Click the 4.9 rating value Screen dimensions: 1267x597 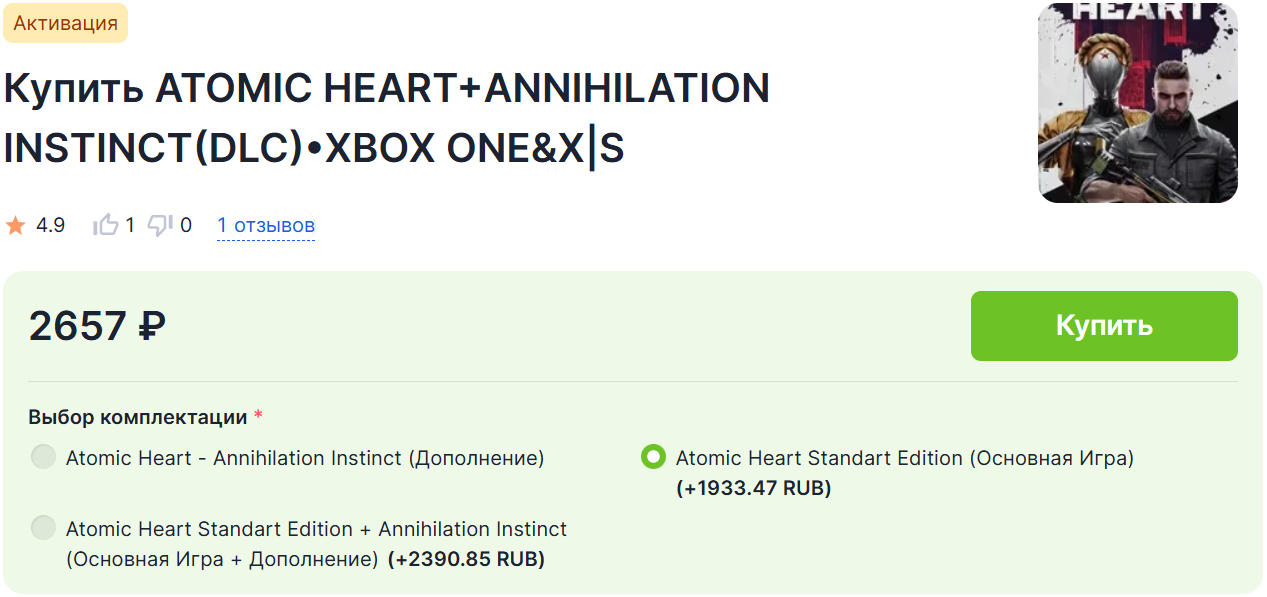click(50, 226)
